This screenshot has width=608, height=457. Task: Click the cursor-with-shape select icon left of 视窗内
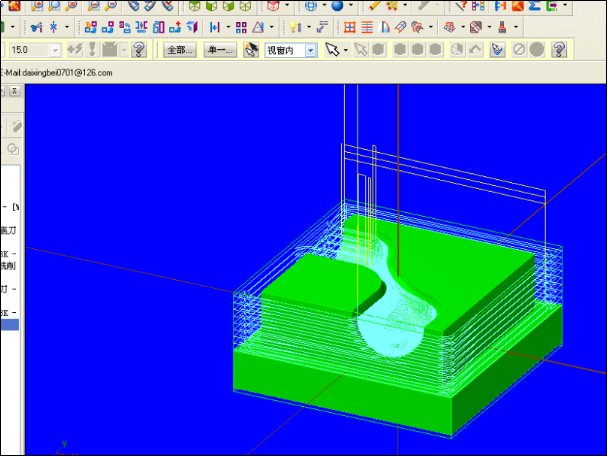(x=251, y=49)
